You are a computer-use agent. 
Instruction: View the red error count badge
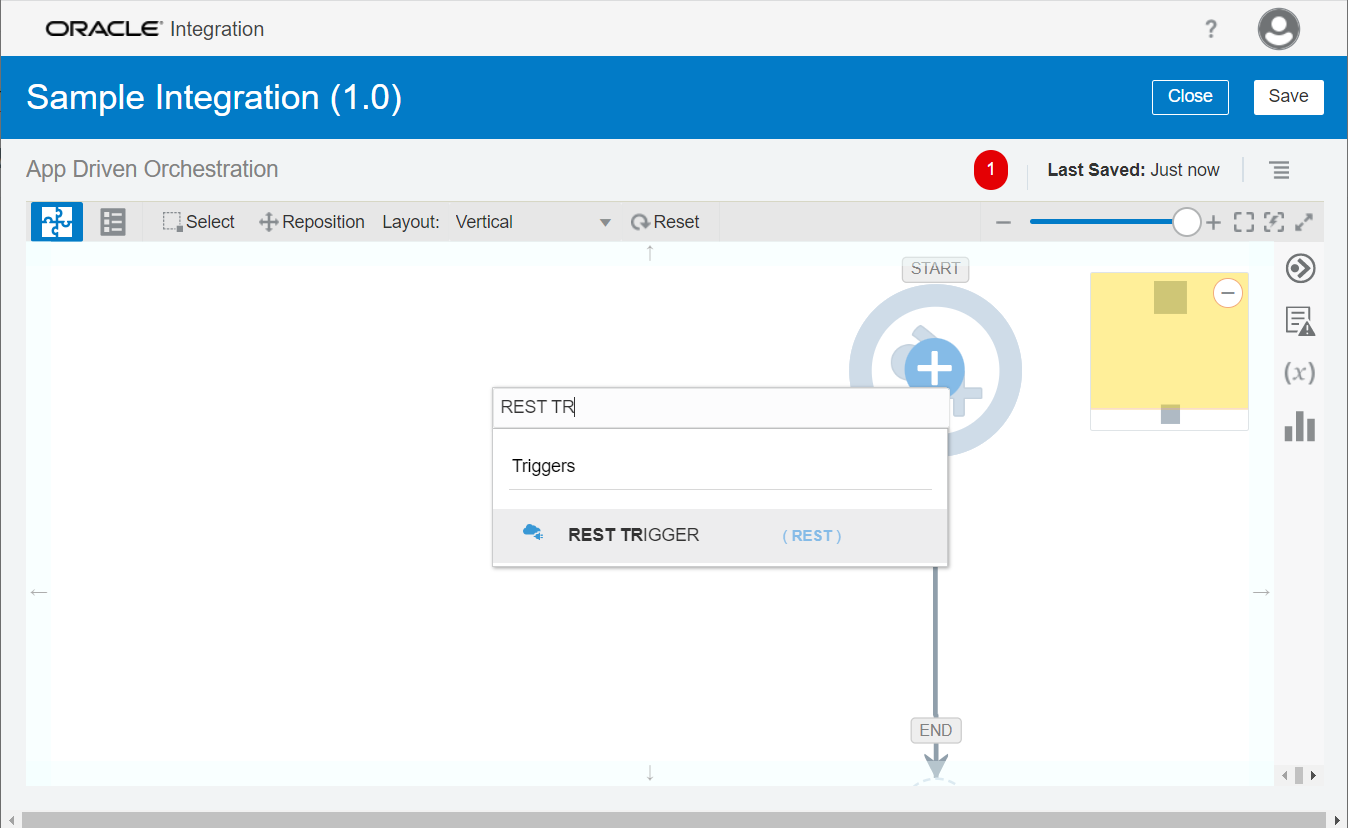(x=991, y=170)
